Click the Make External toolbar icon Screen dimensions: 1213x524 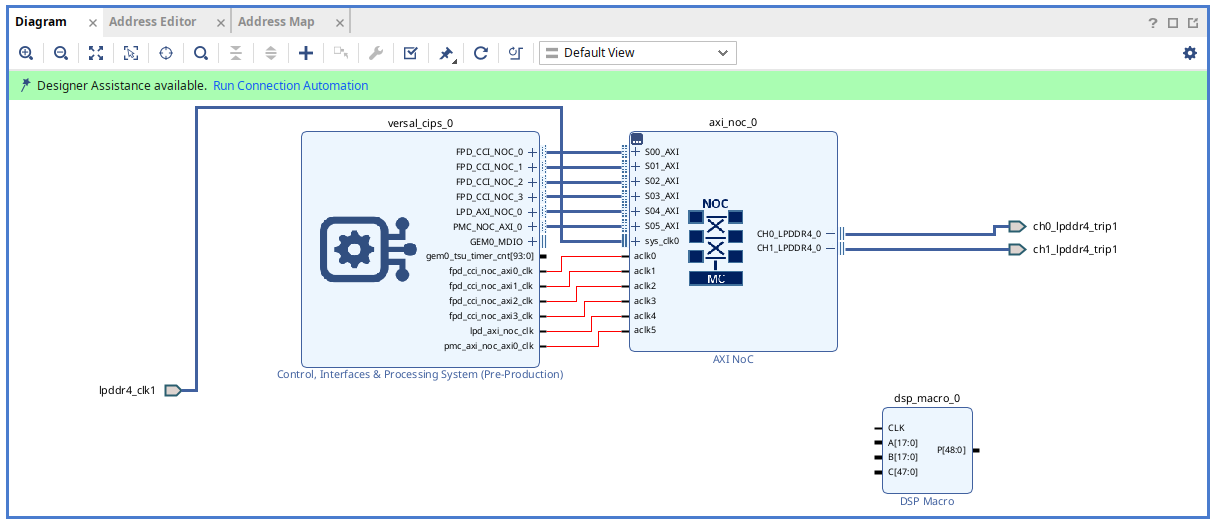[x=341, y=53]
